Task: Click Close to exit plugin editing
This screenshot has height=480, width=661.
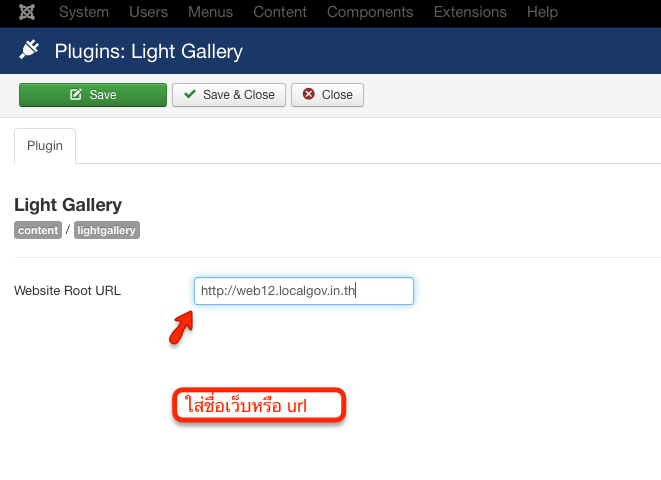Action: click(x=327, y=95)
